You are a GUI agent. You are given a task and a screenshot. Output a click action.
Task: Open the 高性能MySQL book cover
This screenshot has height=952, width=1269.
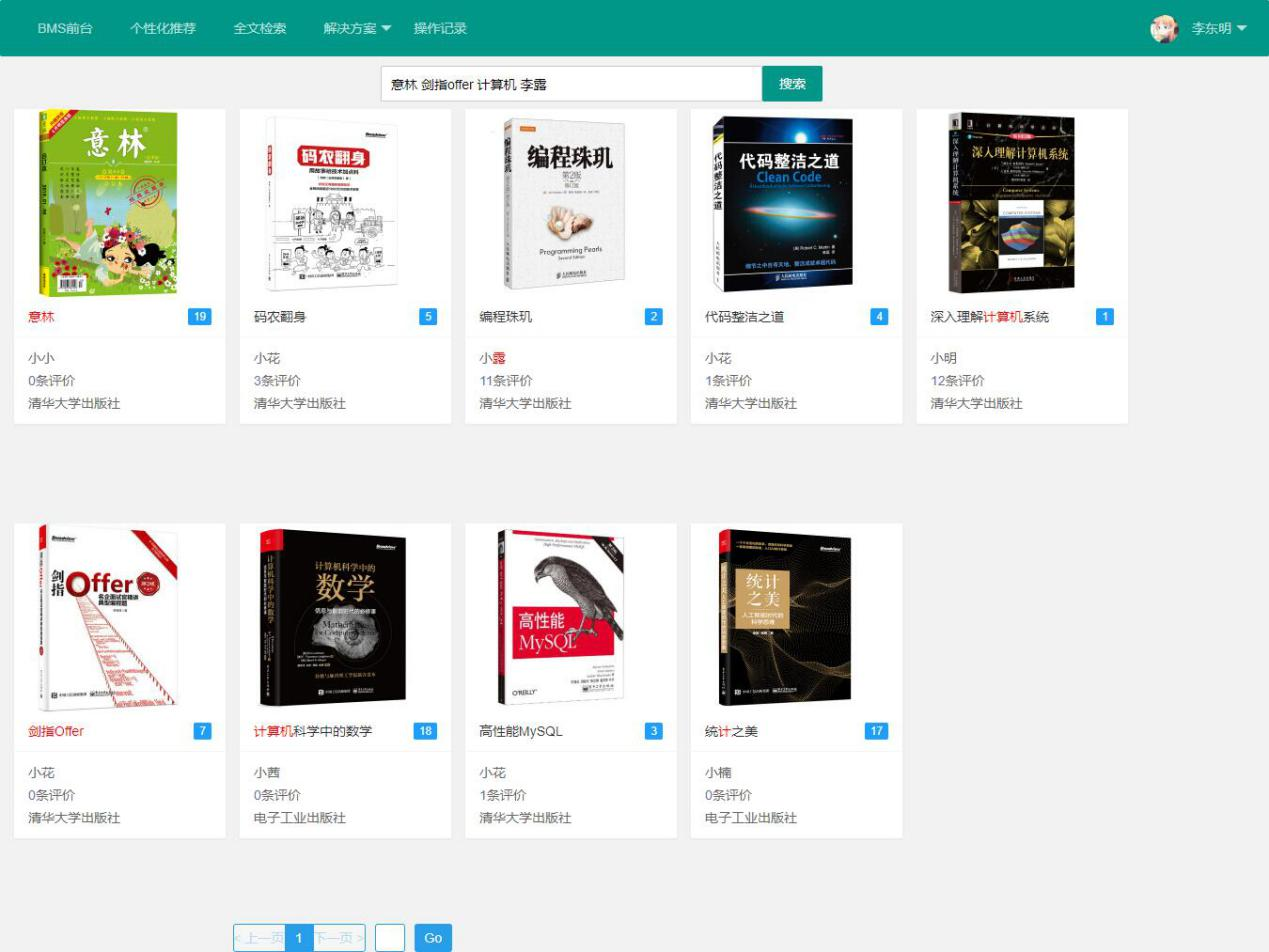click(560, 618)
